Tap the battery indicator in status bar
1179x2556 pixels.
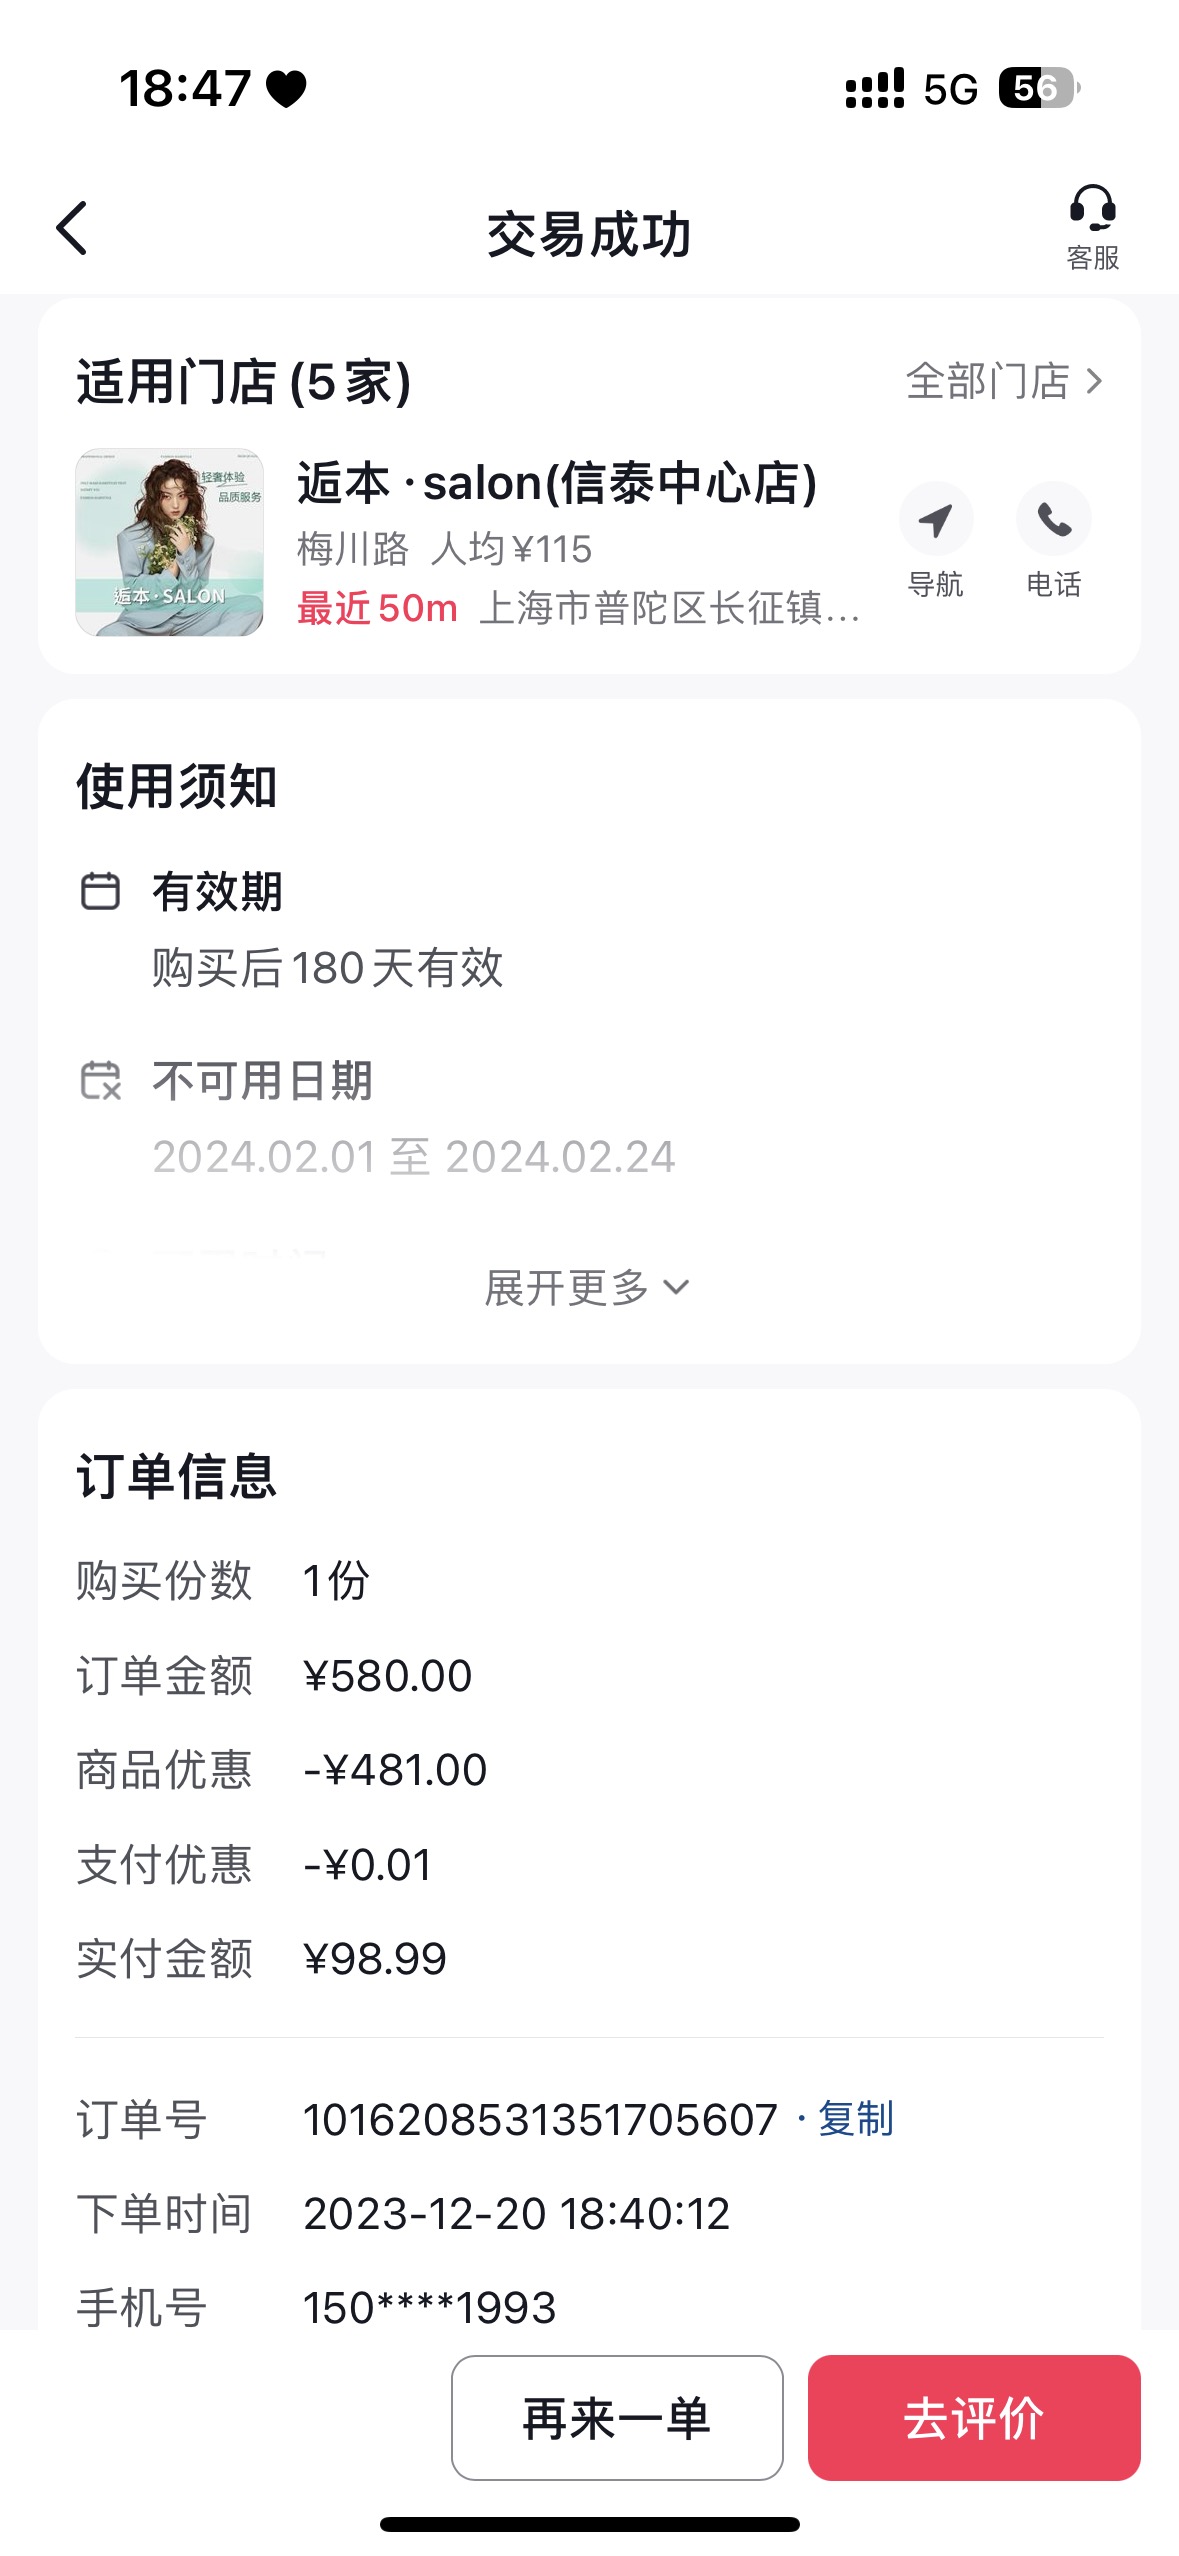point(1039,88)
